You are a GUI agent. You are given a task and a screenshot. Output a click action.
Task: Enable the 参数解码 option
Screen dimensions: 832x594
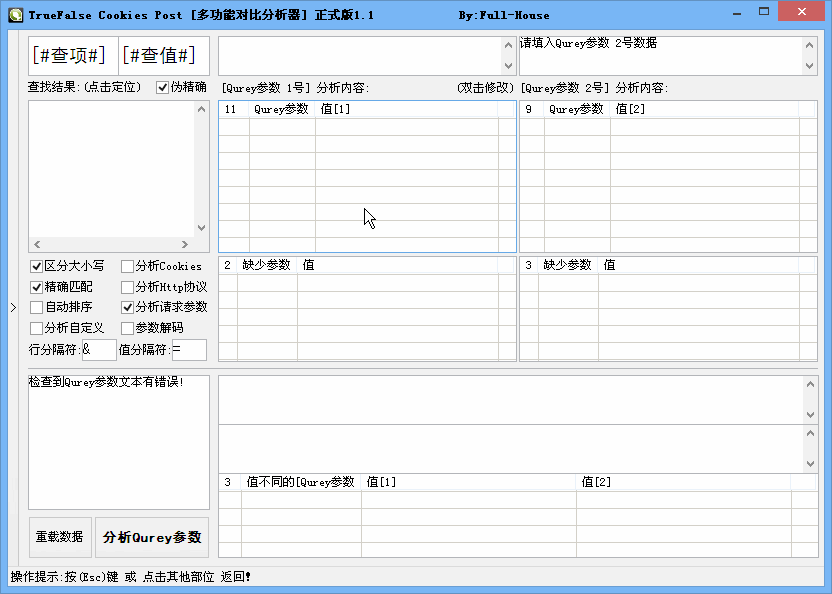(x=127, y=328)
